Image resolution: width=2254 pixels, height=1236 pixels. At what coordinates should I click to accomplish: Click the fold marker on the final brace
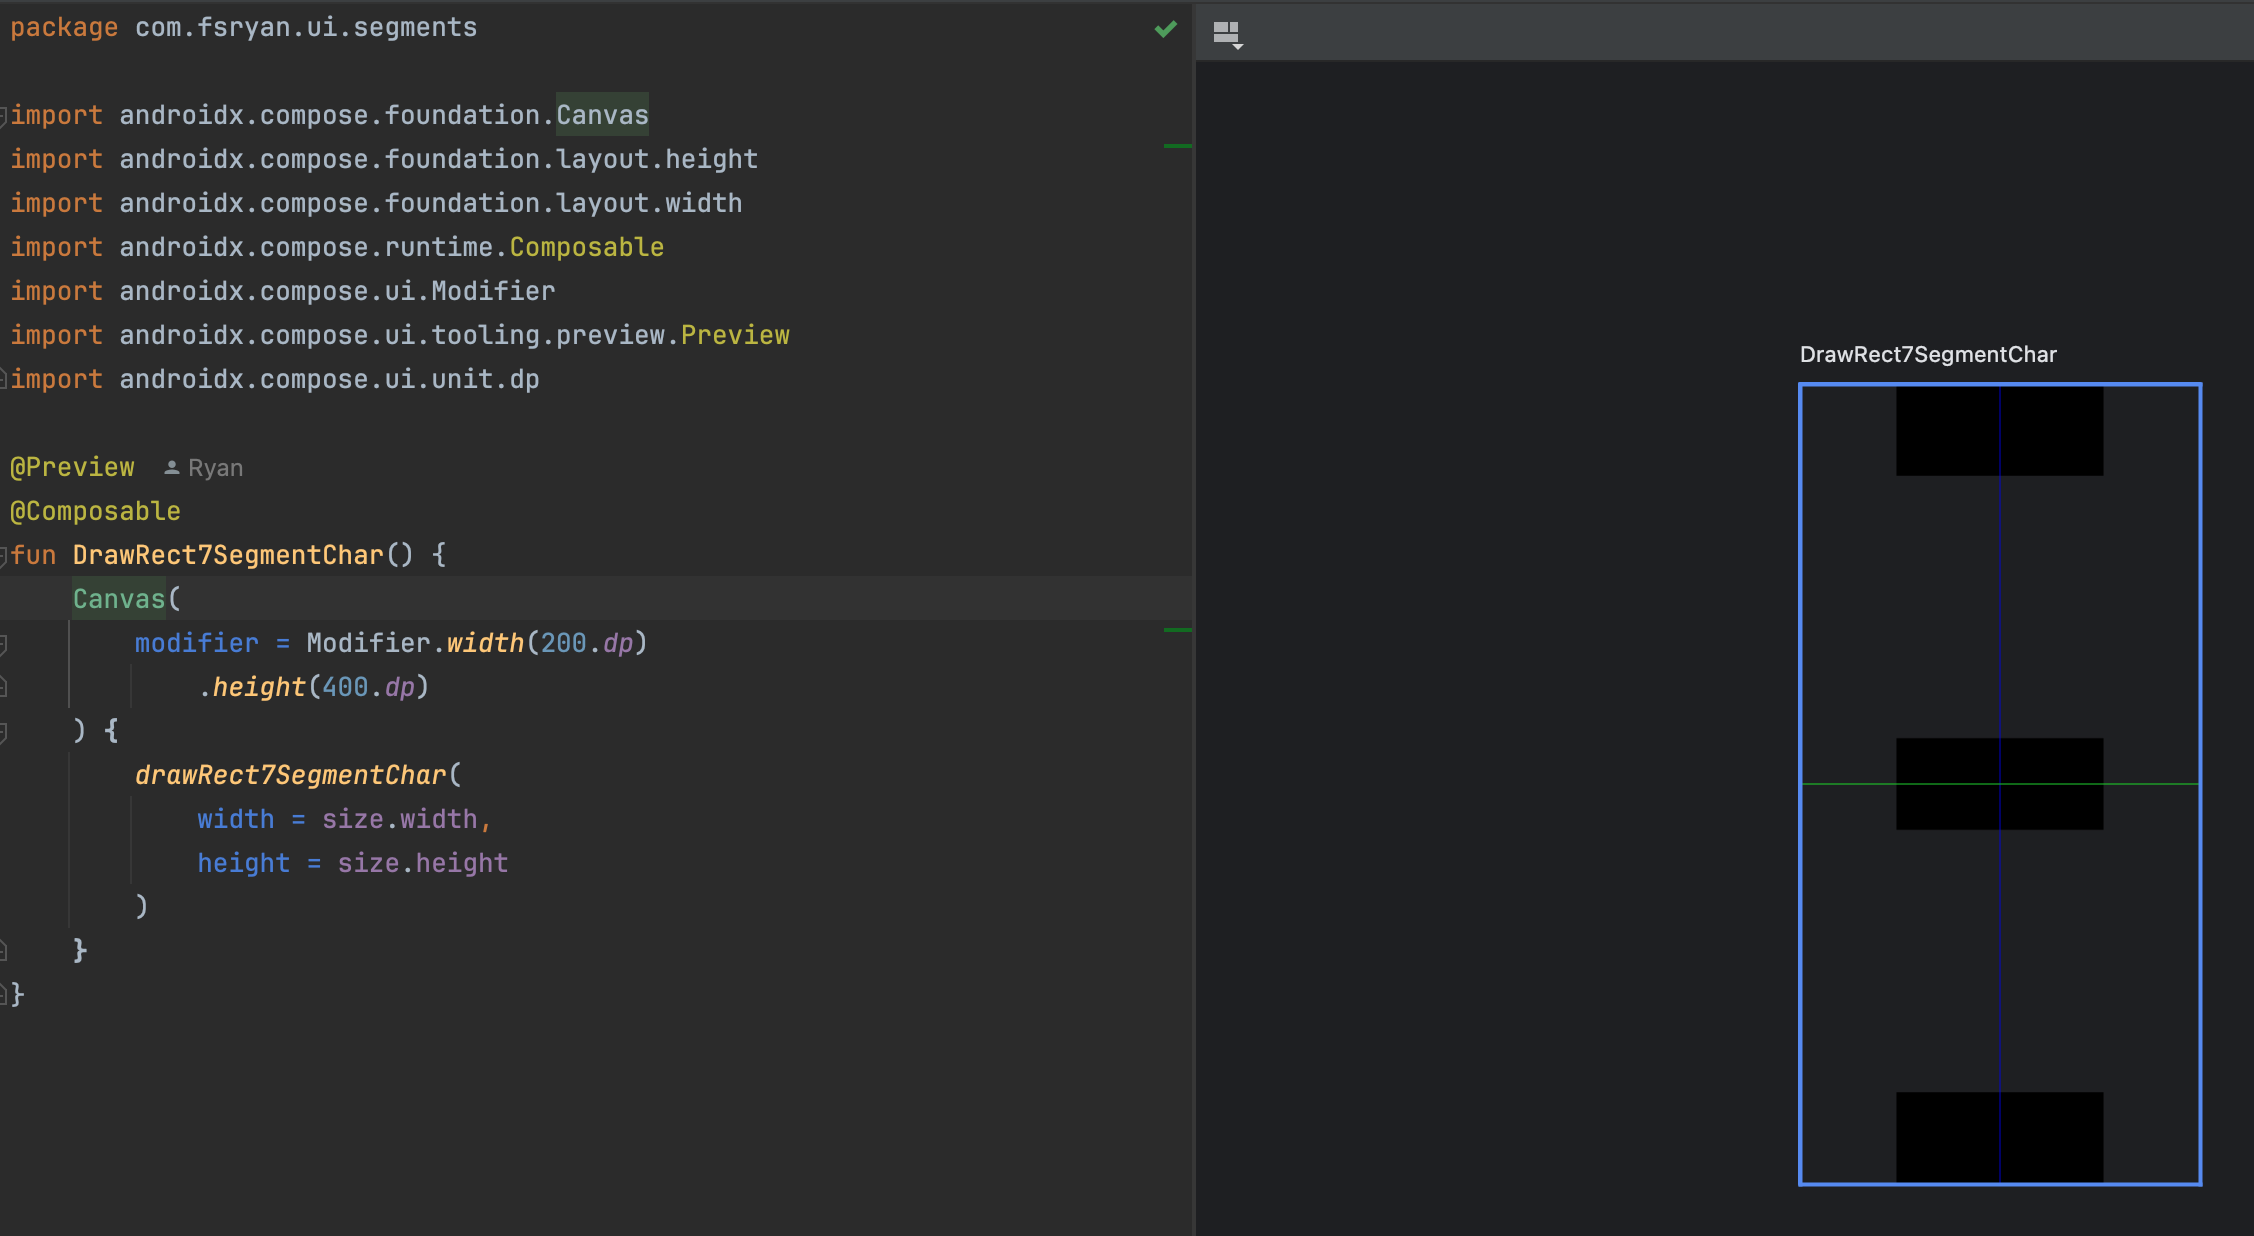click(4, 994)
